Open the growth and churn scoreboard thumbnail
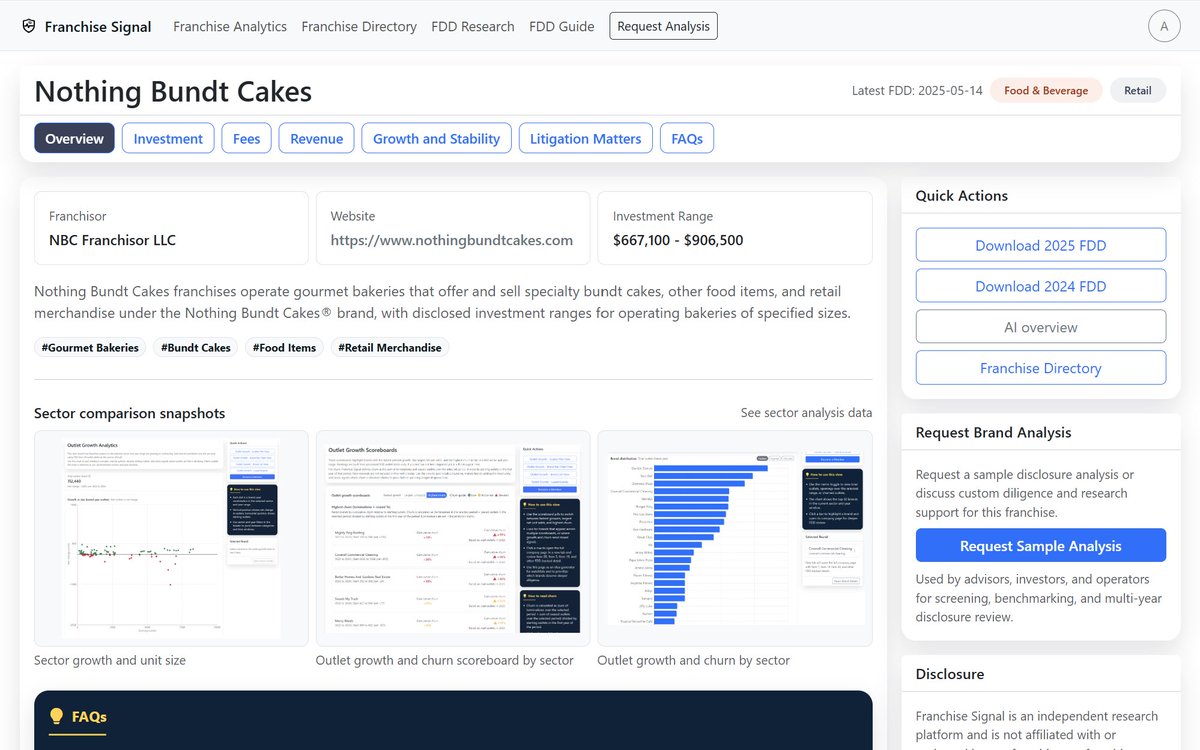Viewport: 1200px width, 750px height. (453, 538)
